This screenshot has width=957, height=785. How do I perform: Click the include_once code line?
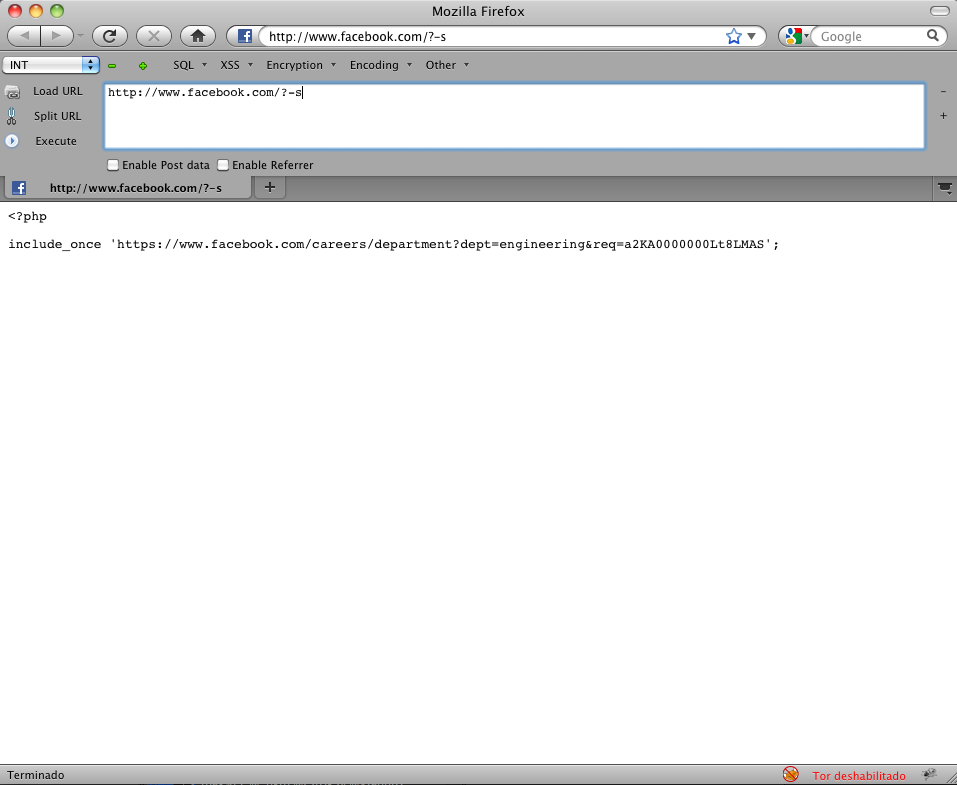394,244
